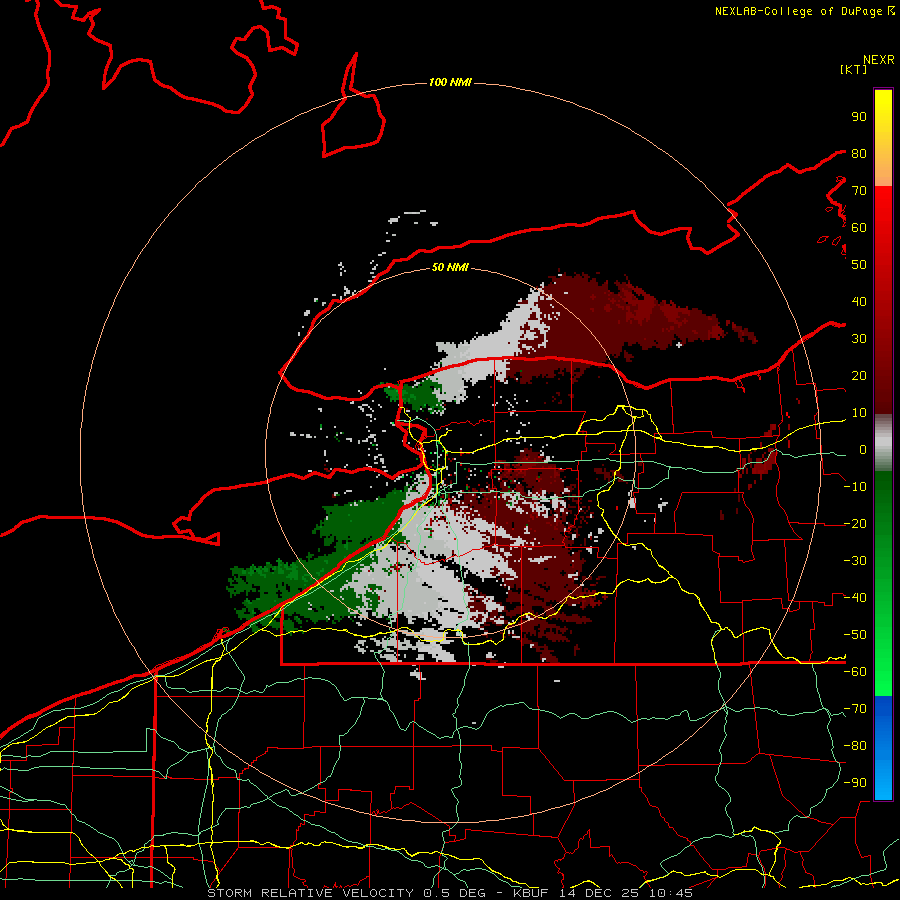Click the 40 value on the velocity scale
Image resolution: width=900 pixels, height=900 pixels.
859,302
